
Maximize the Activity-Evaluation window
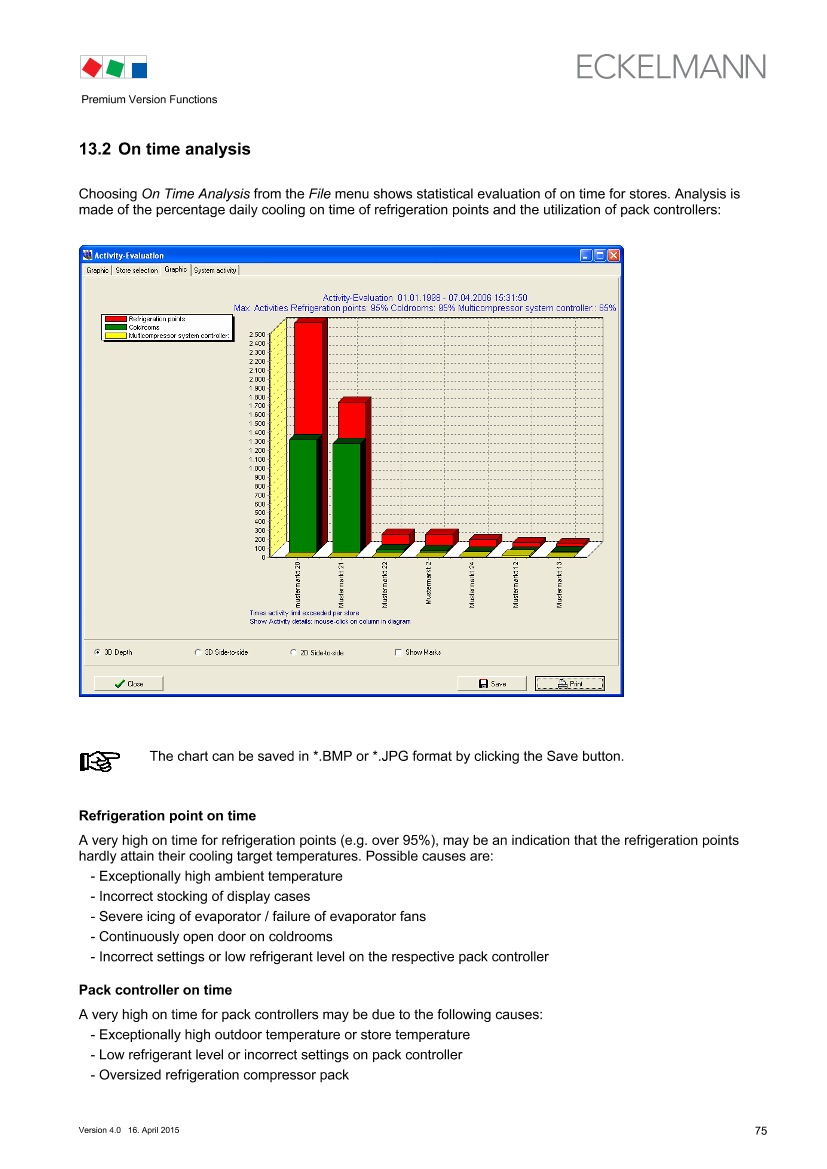coord(600,255)
